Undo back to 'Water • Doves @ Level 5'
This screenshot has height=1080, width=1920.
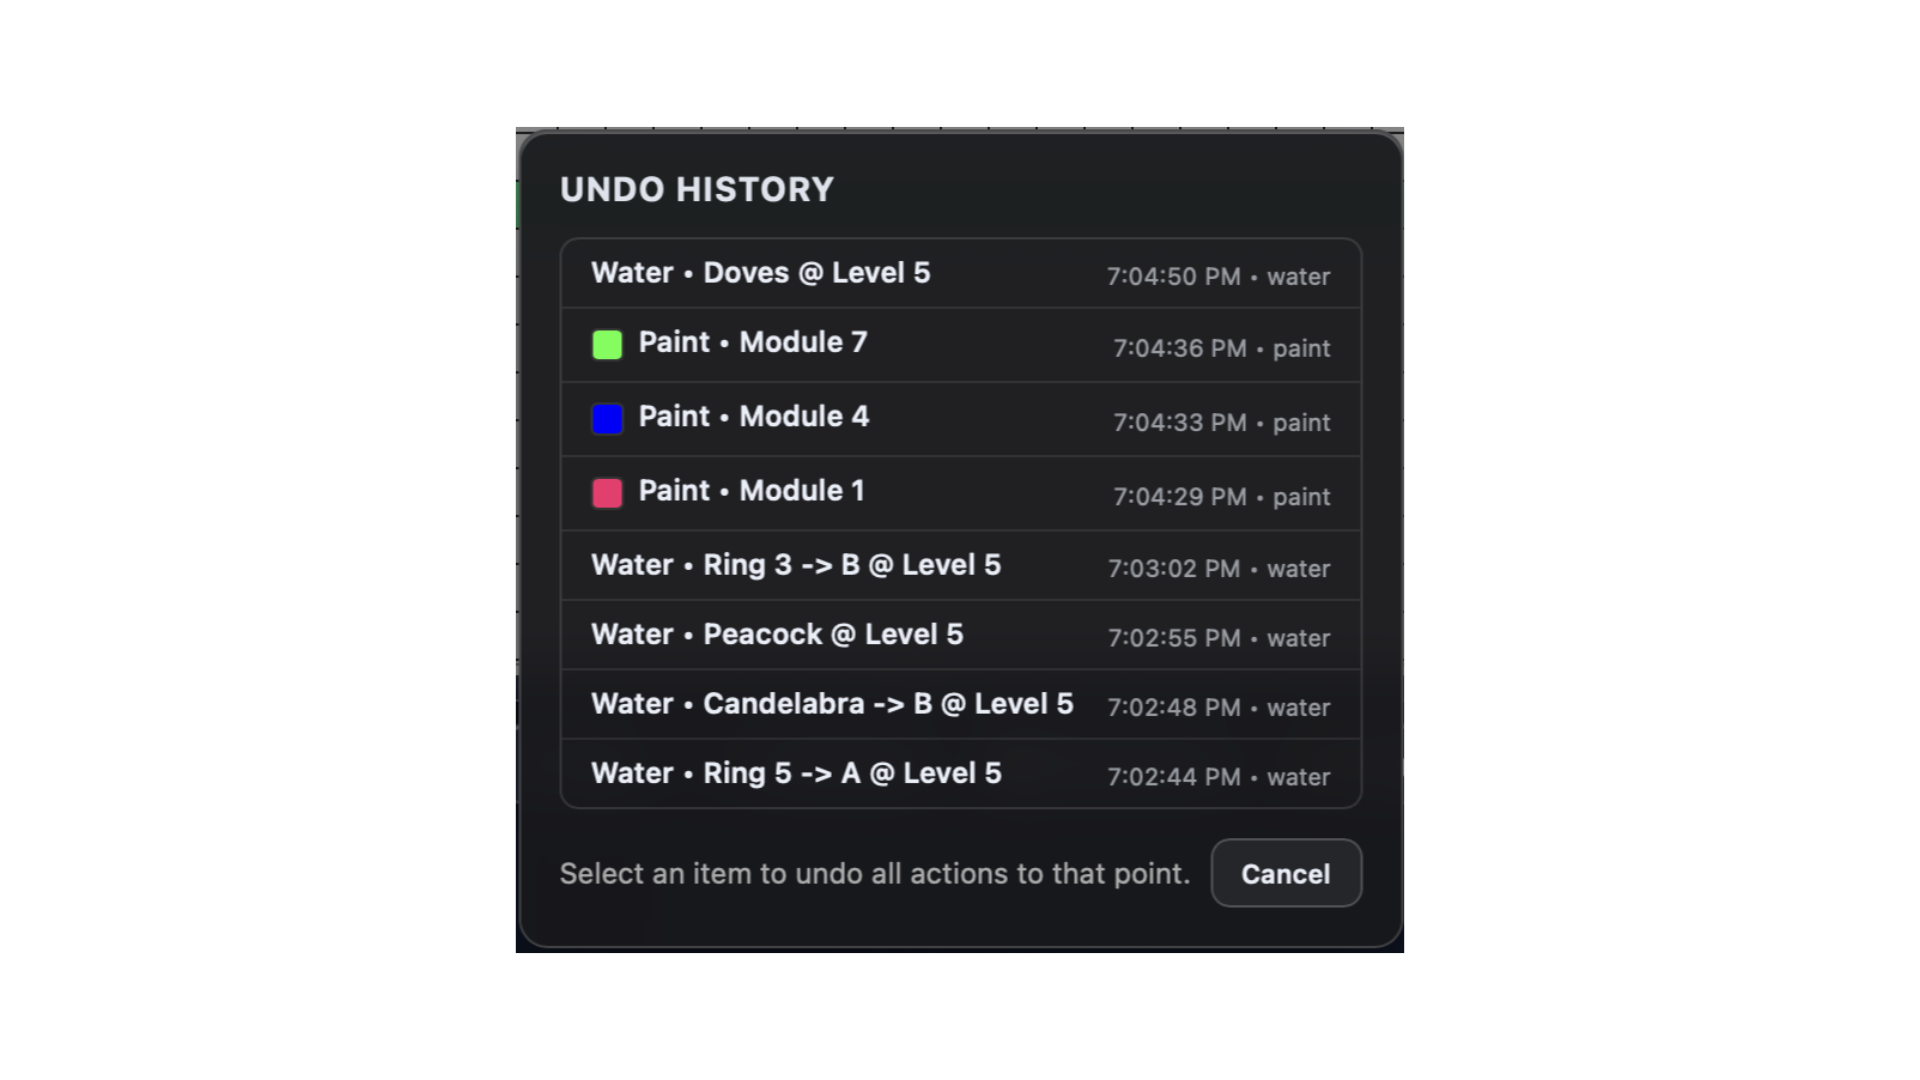coord(760,273)
